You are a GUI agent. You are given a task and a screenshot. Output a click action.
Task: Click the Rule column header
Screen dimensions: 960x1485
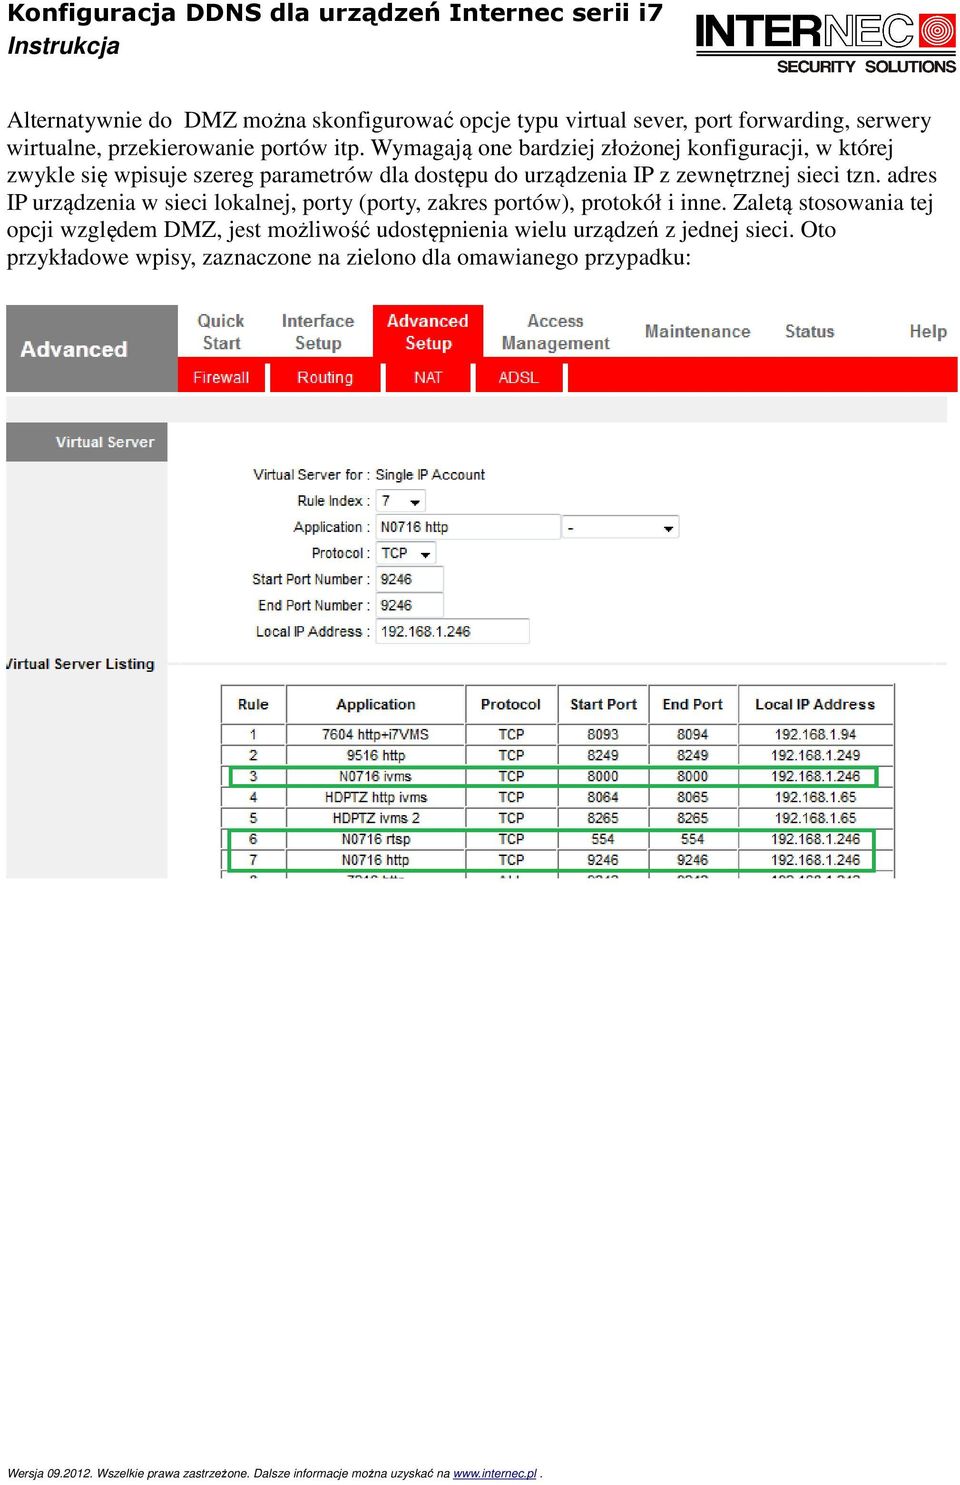tap(253, 704)
